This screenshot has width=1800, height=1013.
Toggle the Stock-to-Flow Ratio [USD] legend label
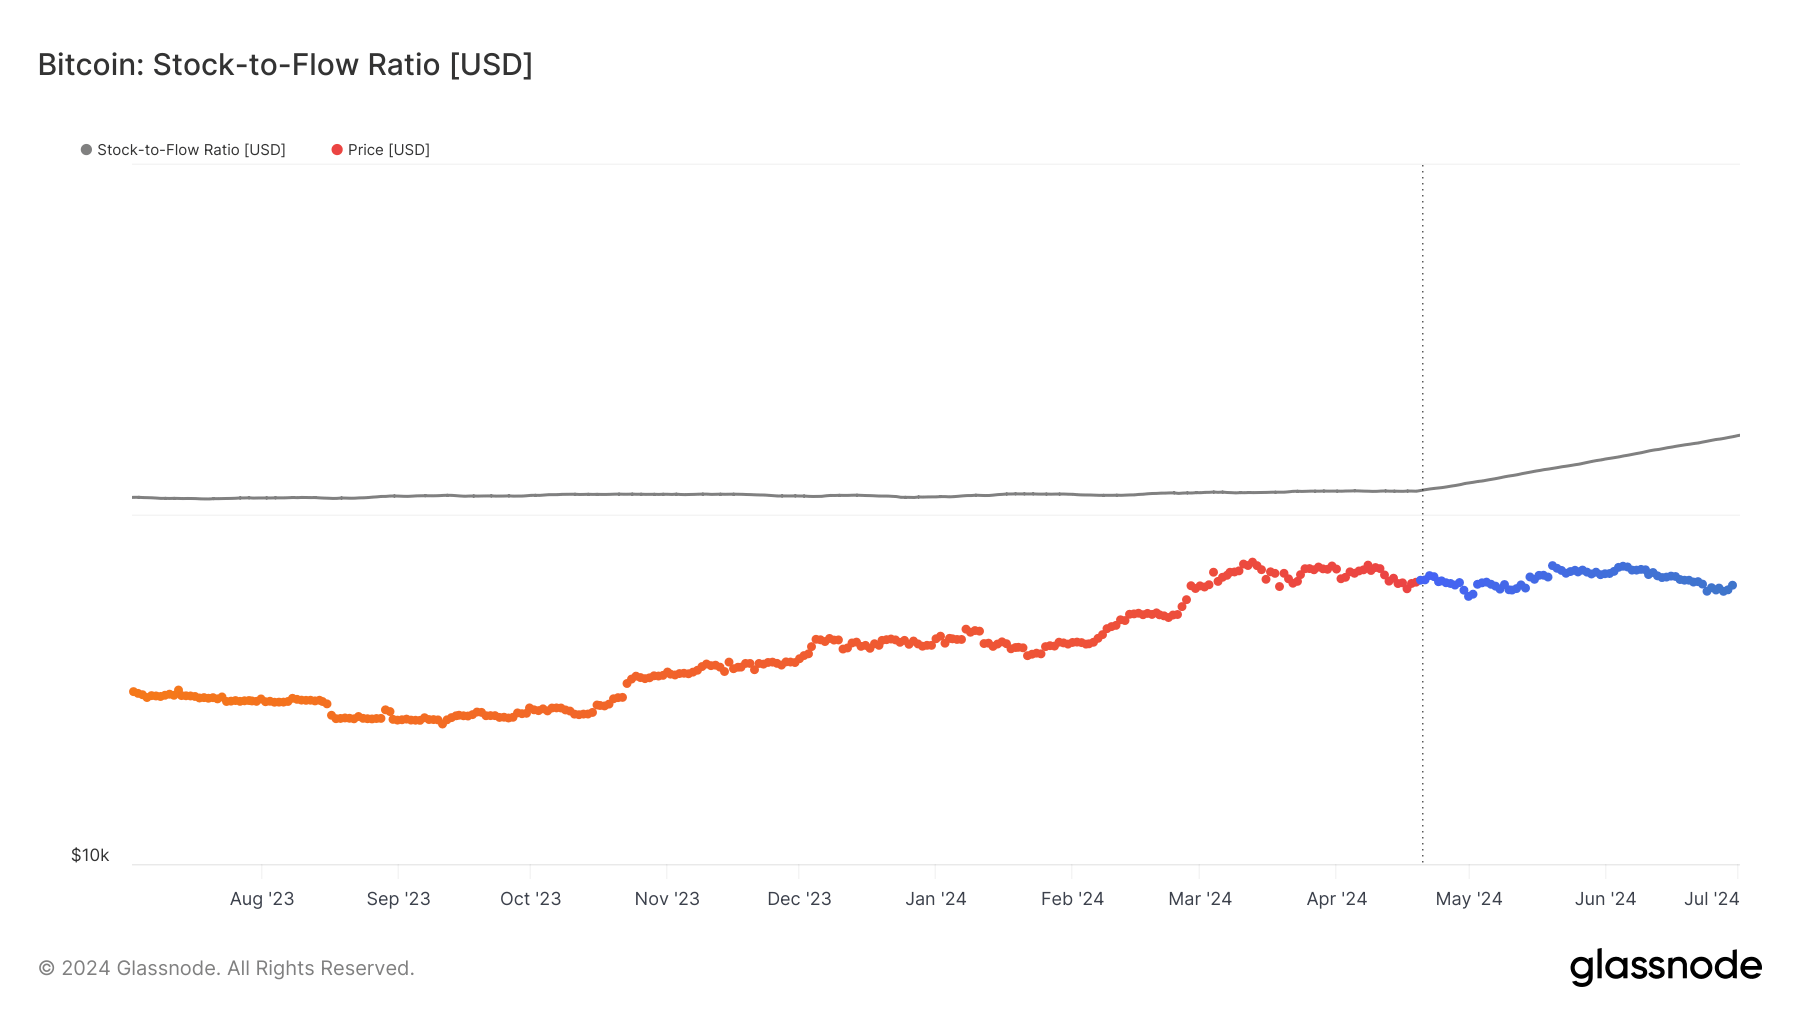point(191,150)
